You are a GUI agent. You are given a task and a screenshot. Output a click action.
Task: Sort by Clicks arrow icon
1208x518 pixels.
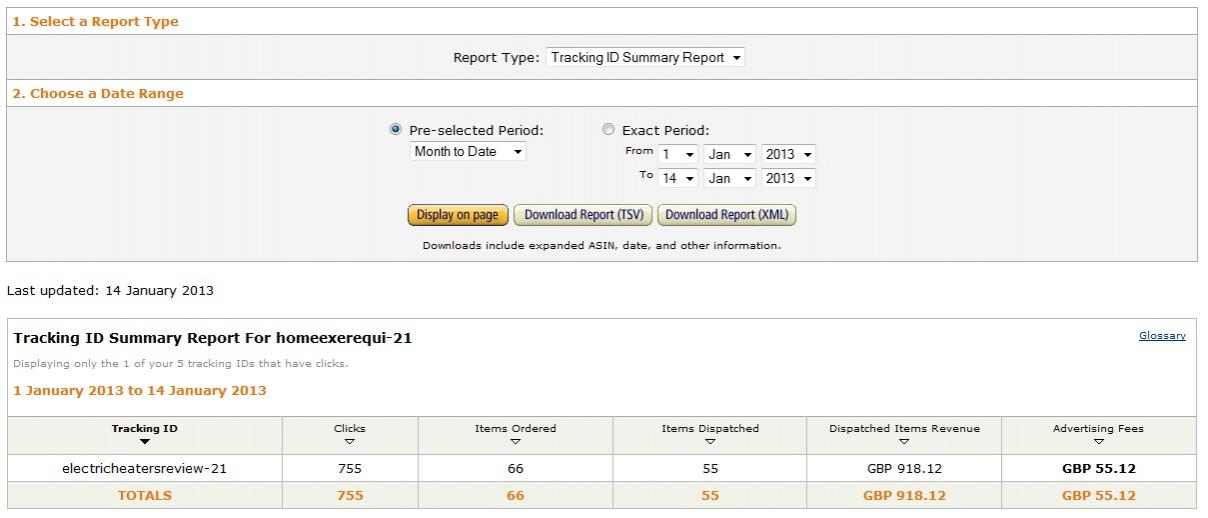tap(350, 441)
